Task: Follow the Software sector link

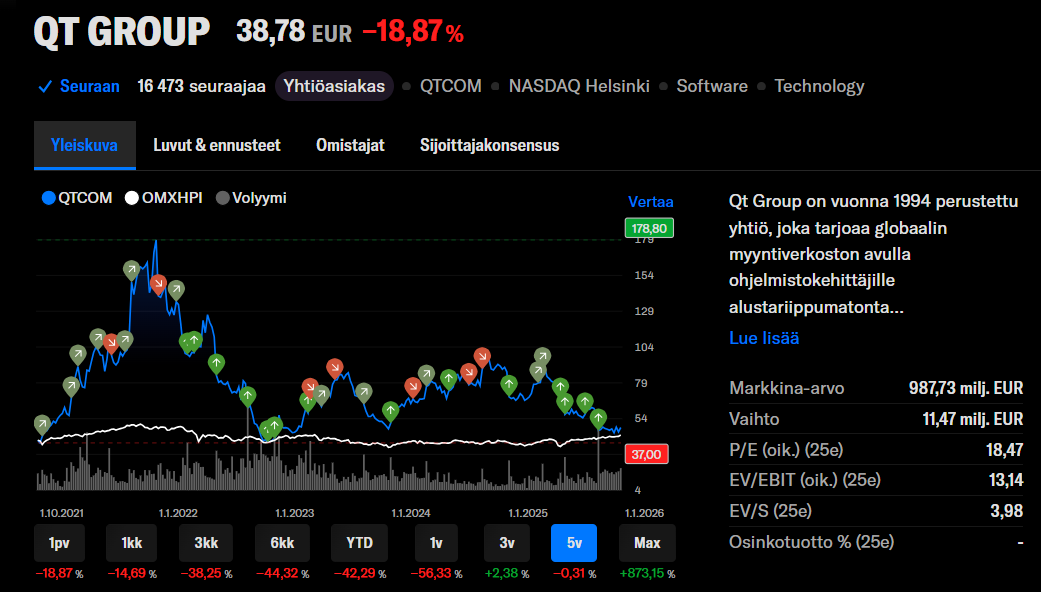Action: pyautogui.click(x=711, y=86)
